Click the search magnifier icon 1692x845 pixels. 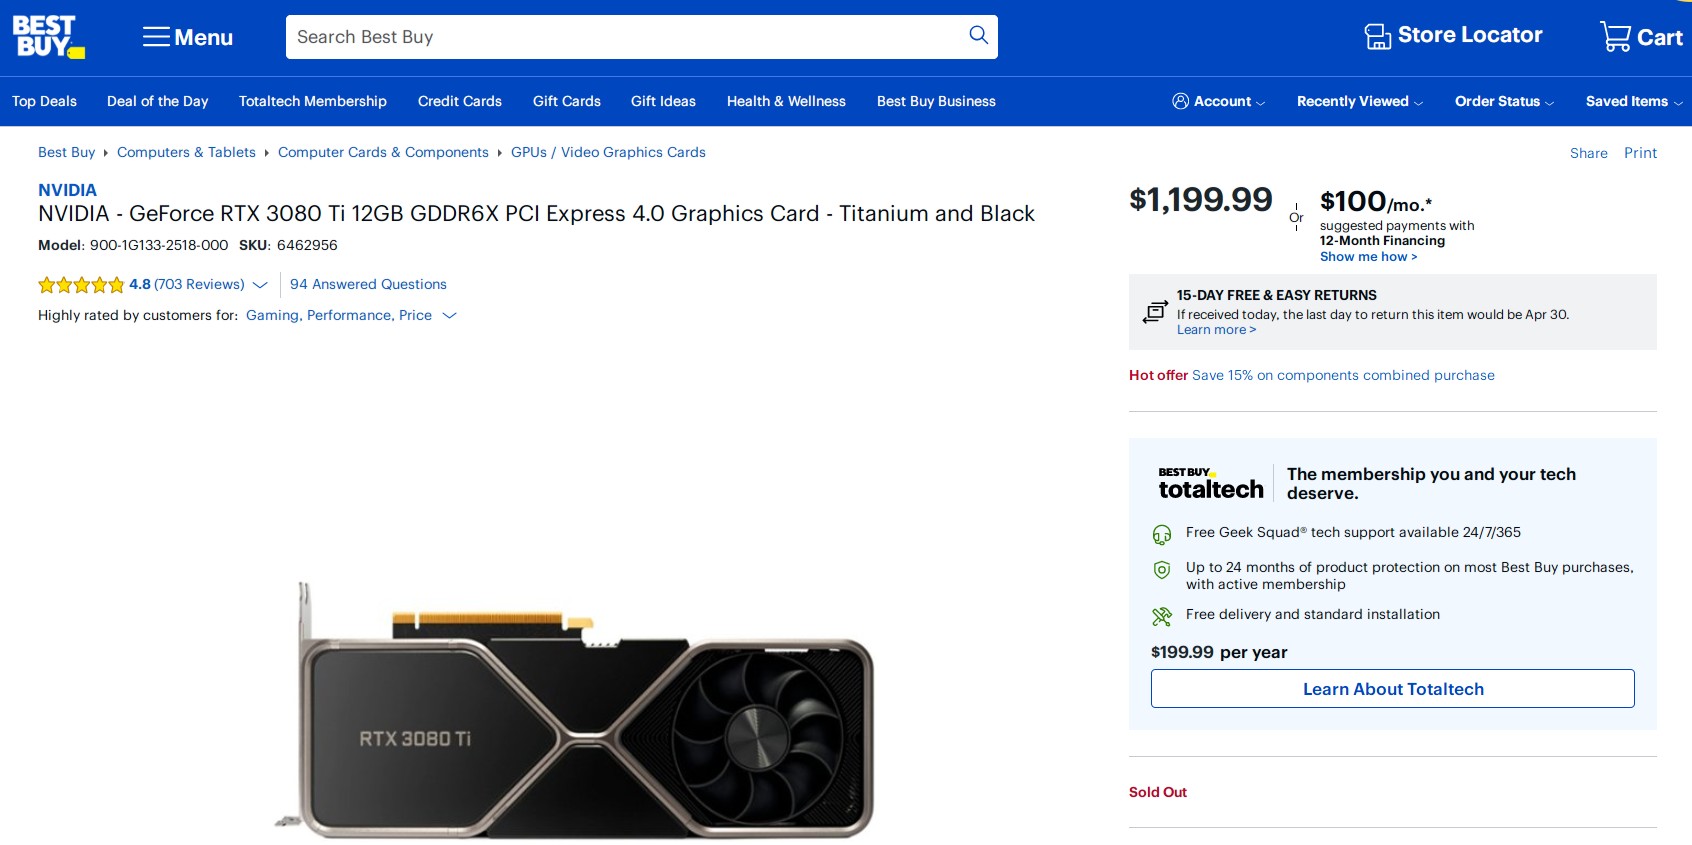(978, 36)
